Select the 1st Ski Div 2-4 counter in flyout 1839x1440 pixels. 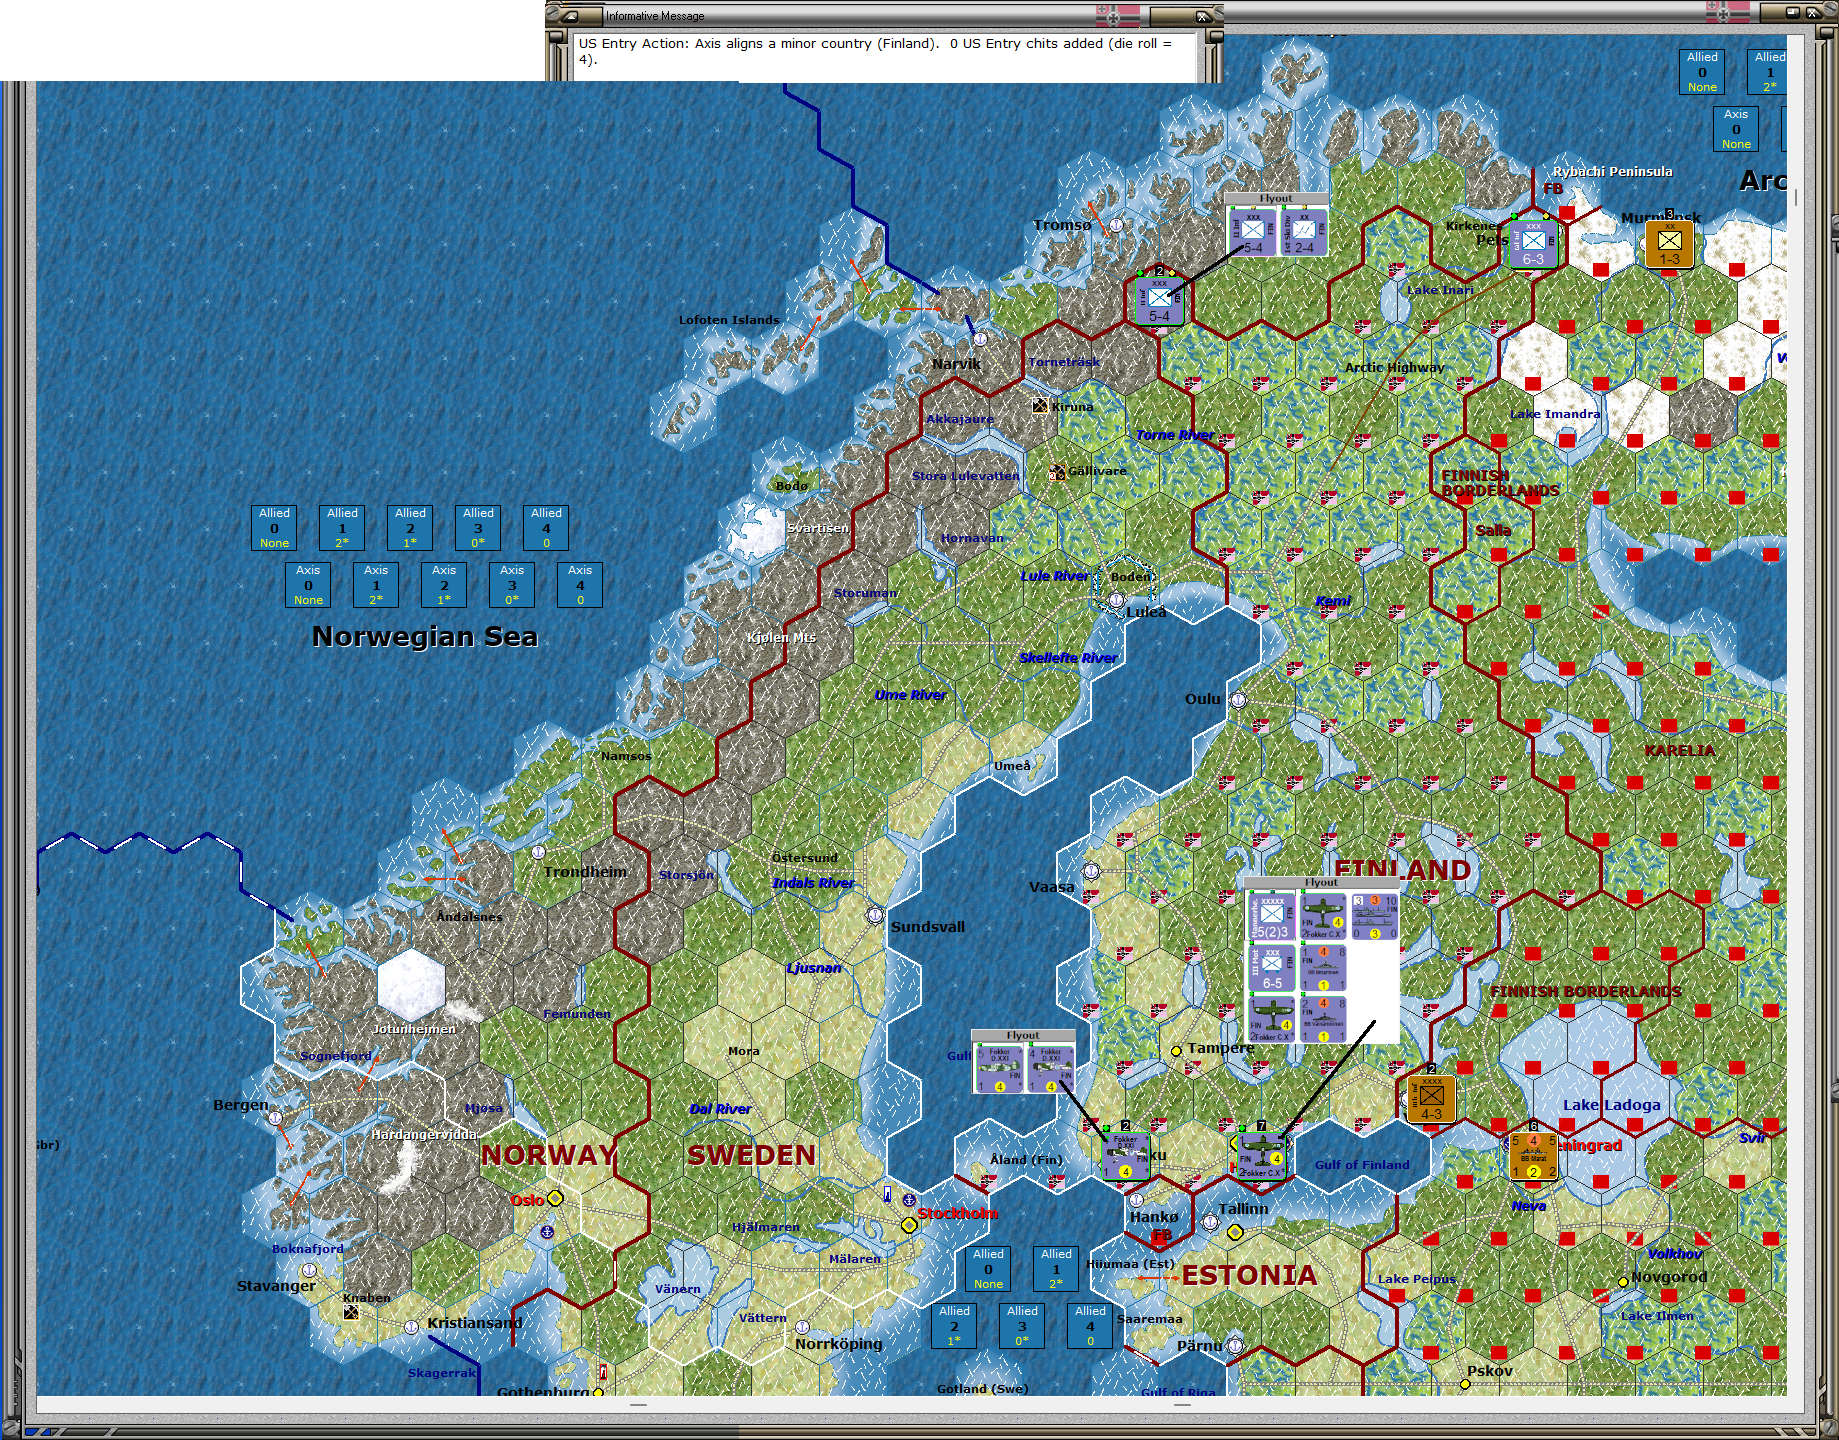pos(1304,232)
